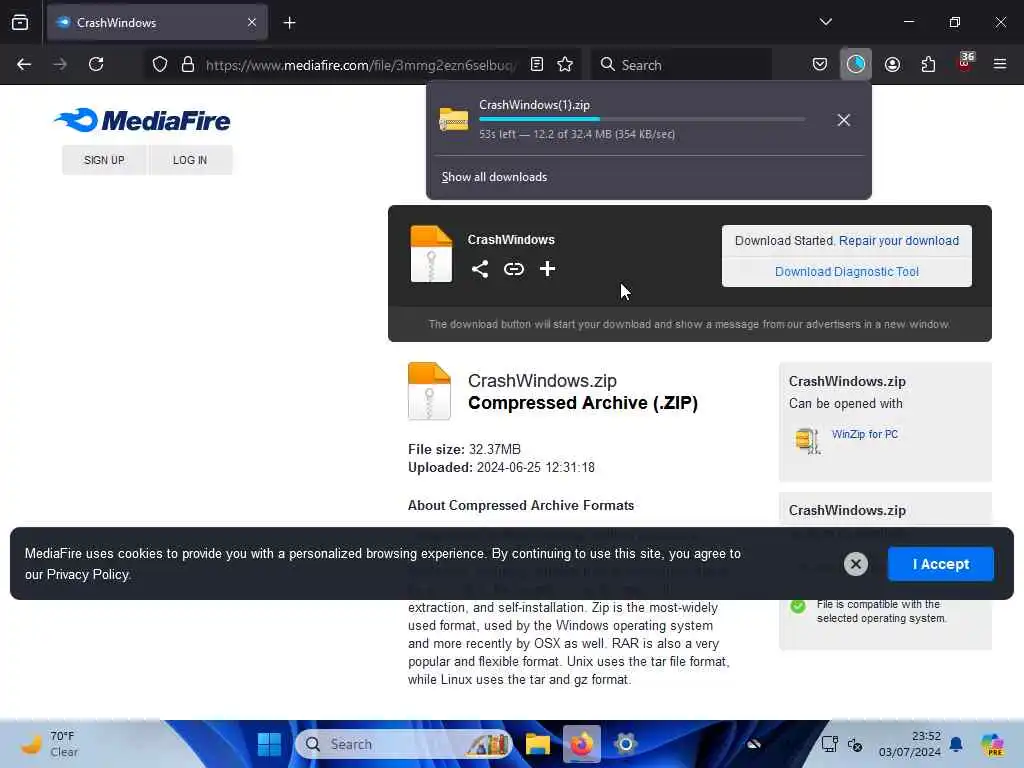Open the network status tray icon

(829, 744)
